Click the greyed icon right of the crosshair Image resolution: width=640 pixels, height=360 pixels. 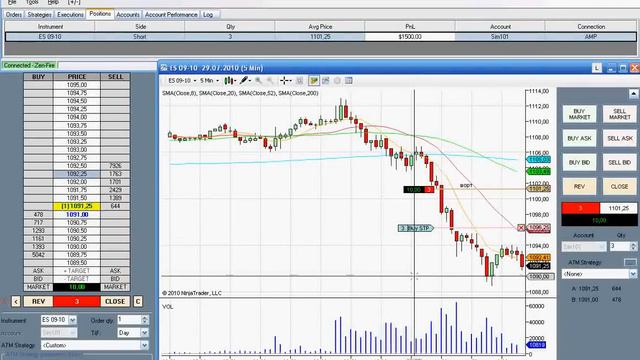(x=300, y=81)
